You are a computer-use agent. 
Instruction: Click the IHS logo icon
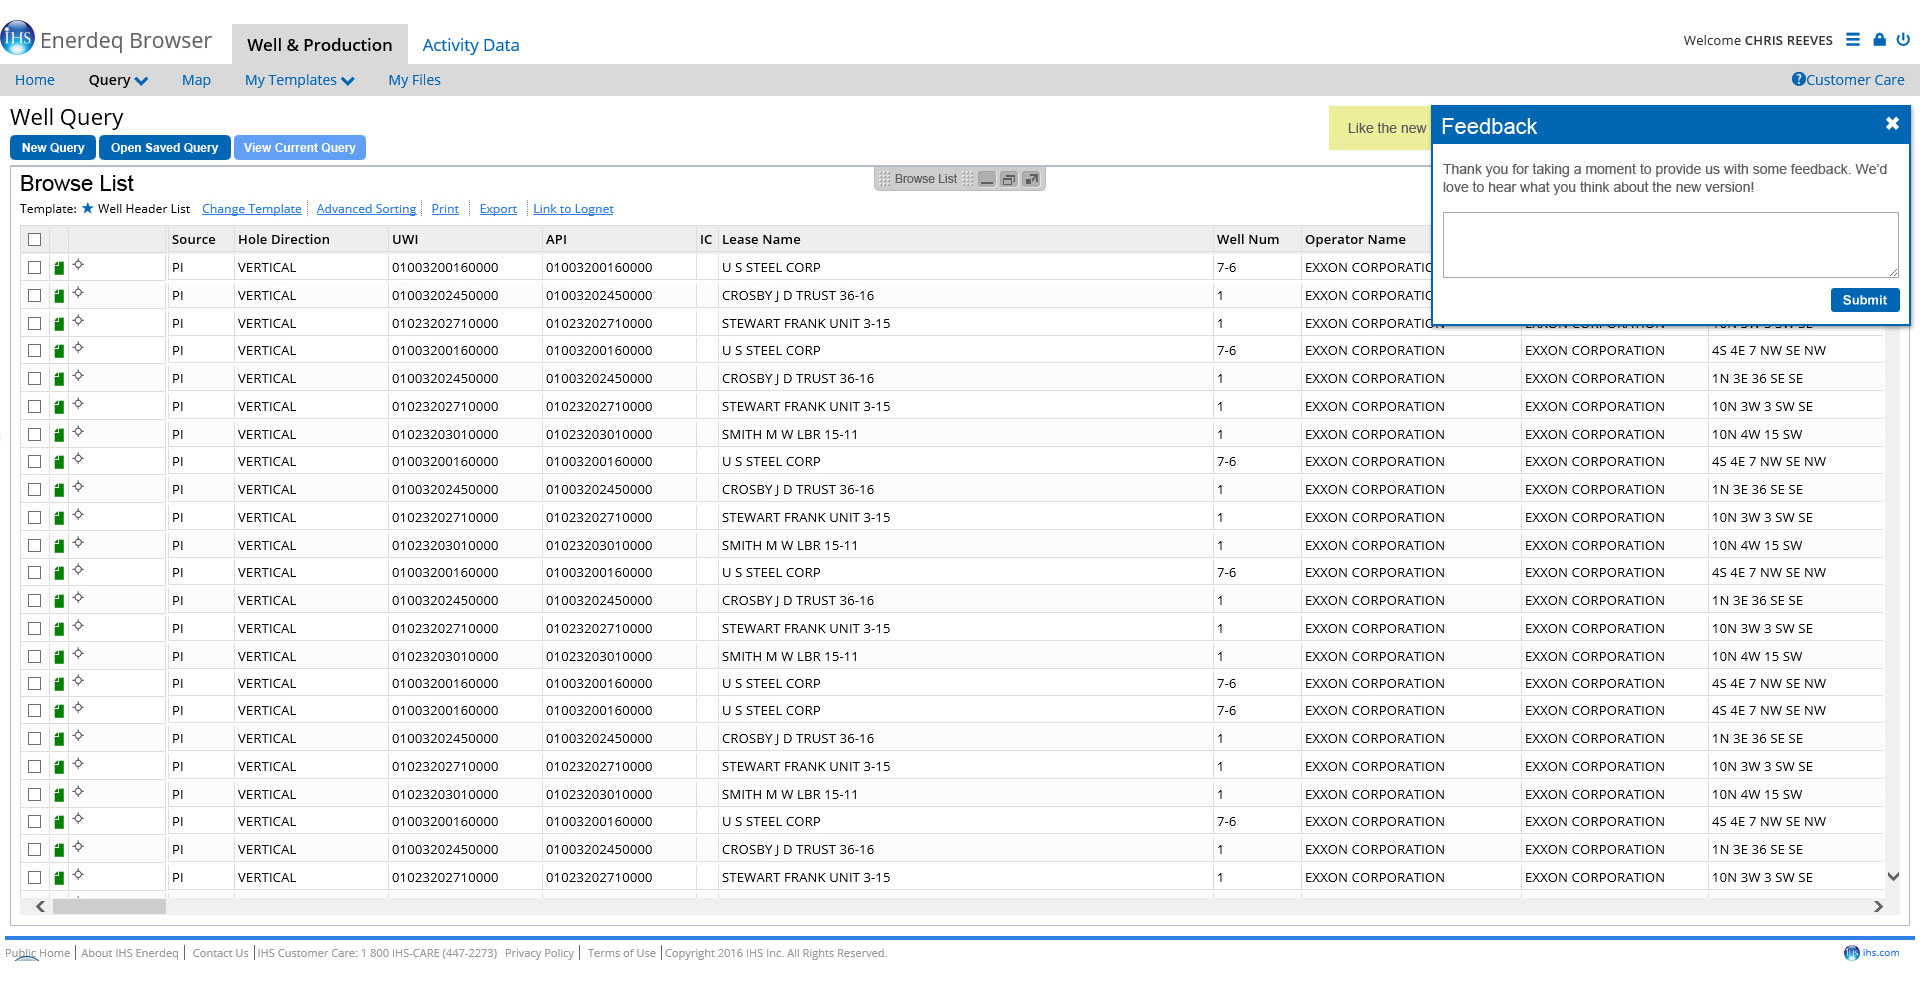[18, 38]
